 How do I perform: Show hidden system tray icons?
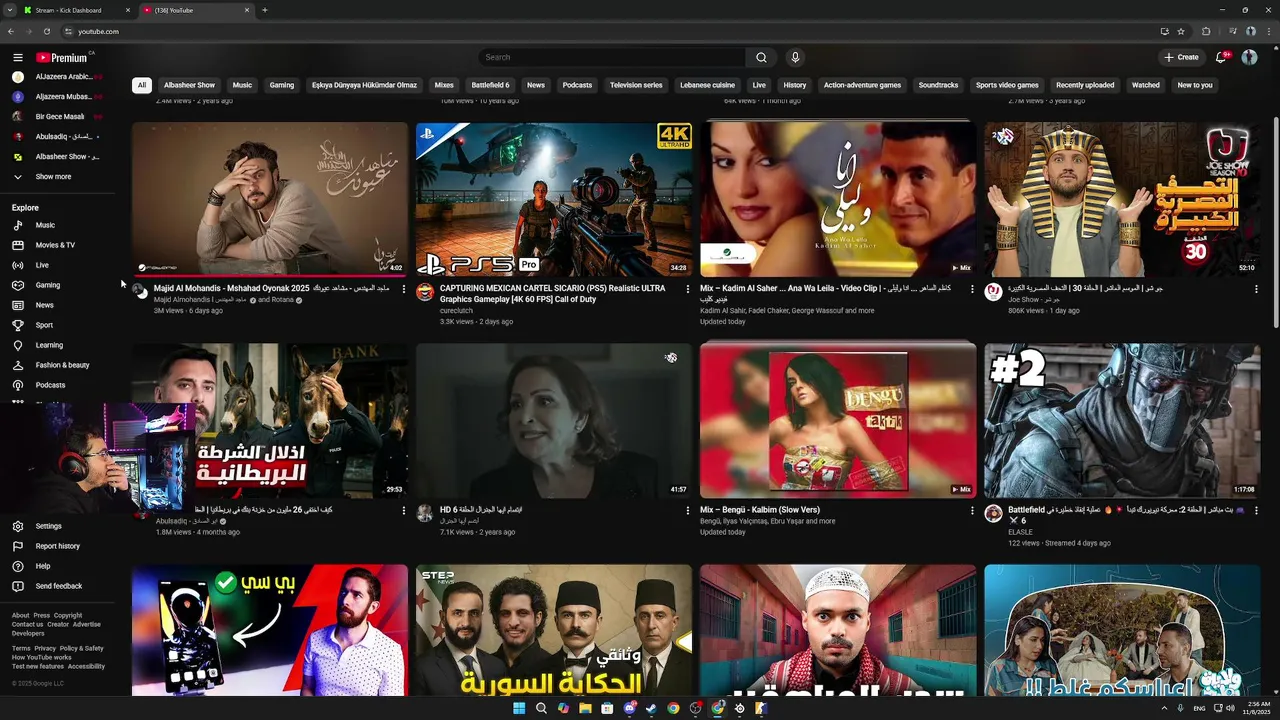click(1164, 708)
